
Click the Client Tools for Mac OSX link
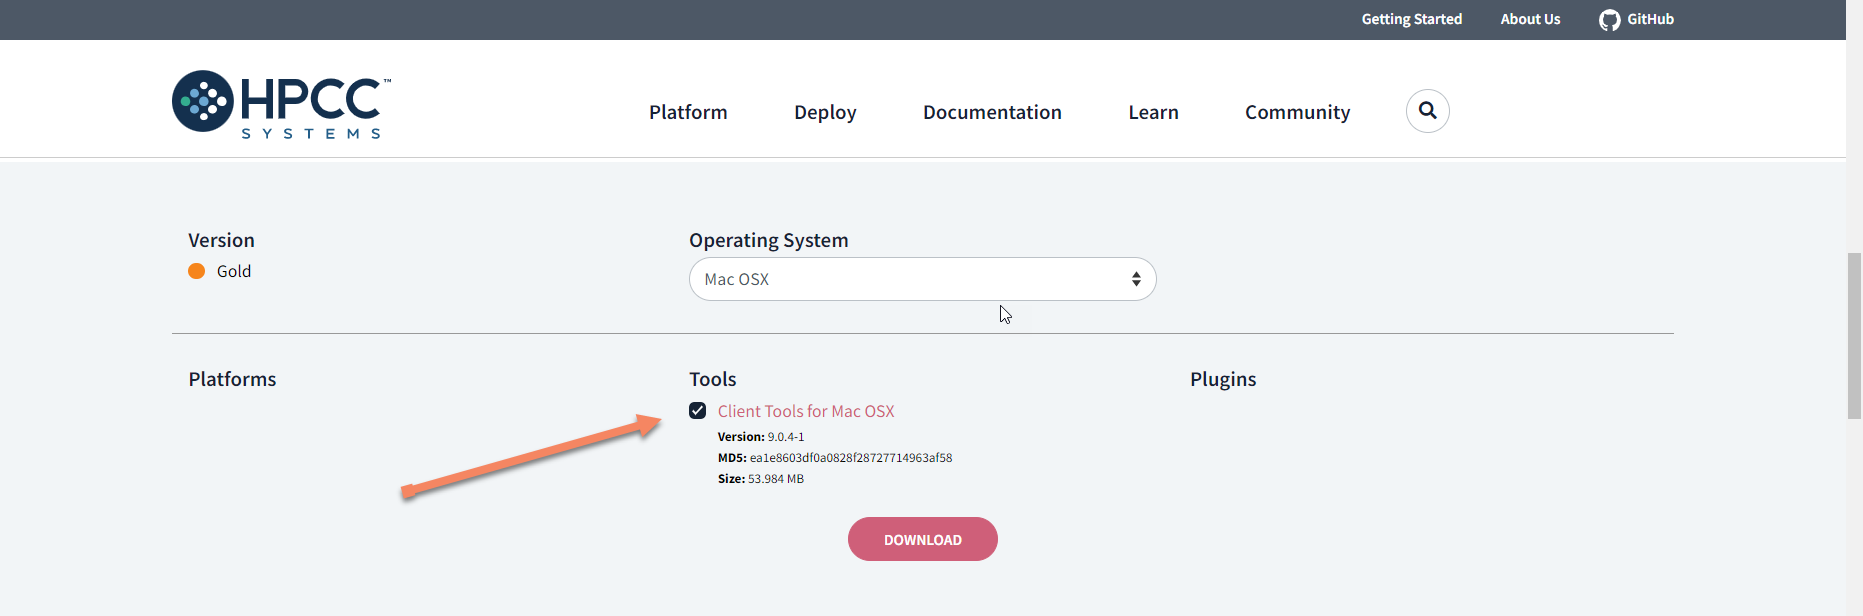pyautogui.click(x=806, y=411)
